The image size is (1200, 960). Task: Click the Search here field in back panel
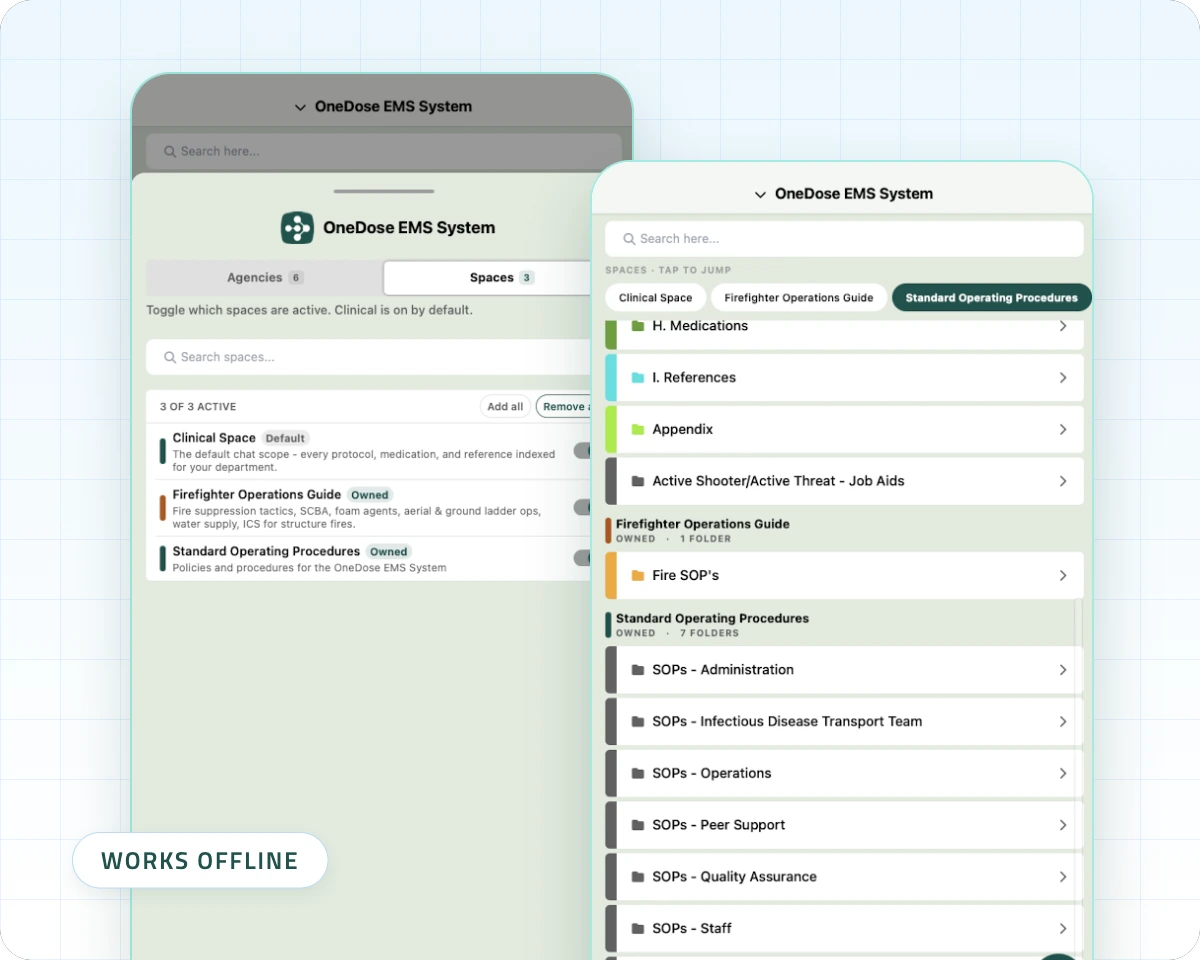click(383, 151)
